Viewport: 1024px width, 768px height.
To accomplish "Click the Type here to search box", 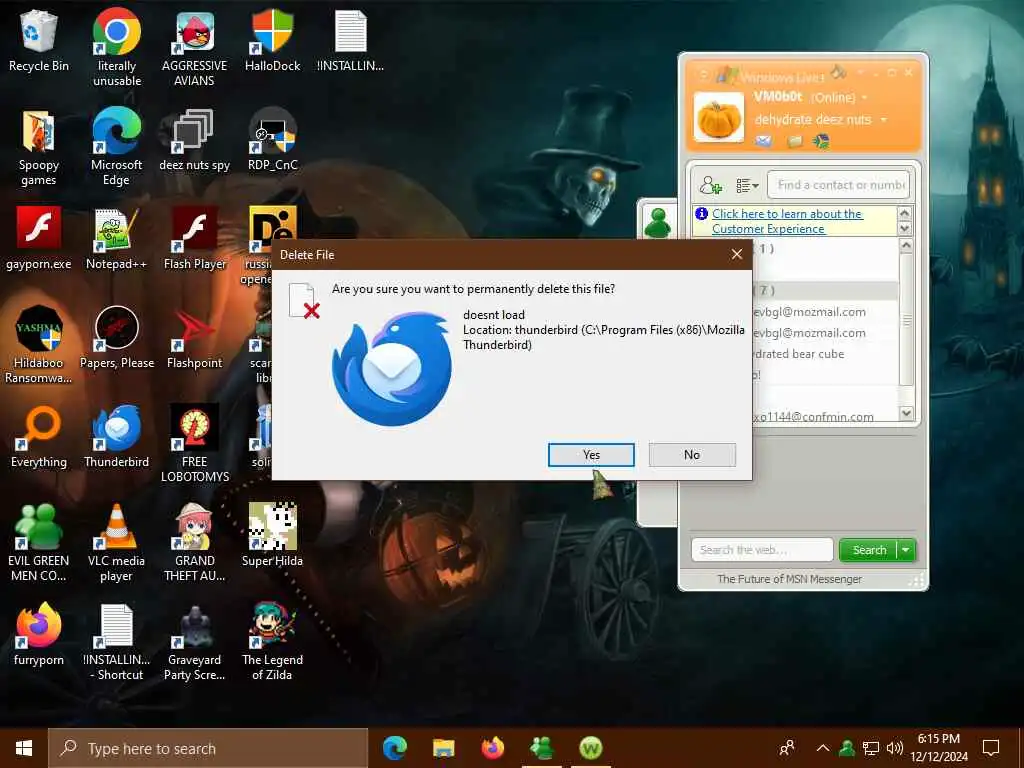I will coord(208,748).
